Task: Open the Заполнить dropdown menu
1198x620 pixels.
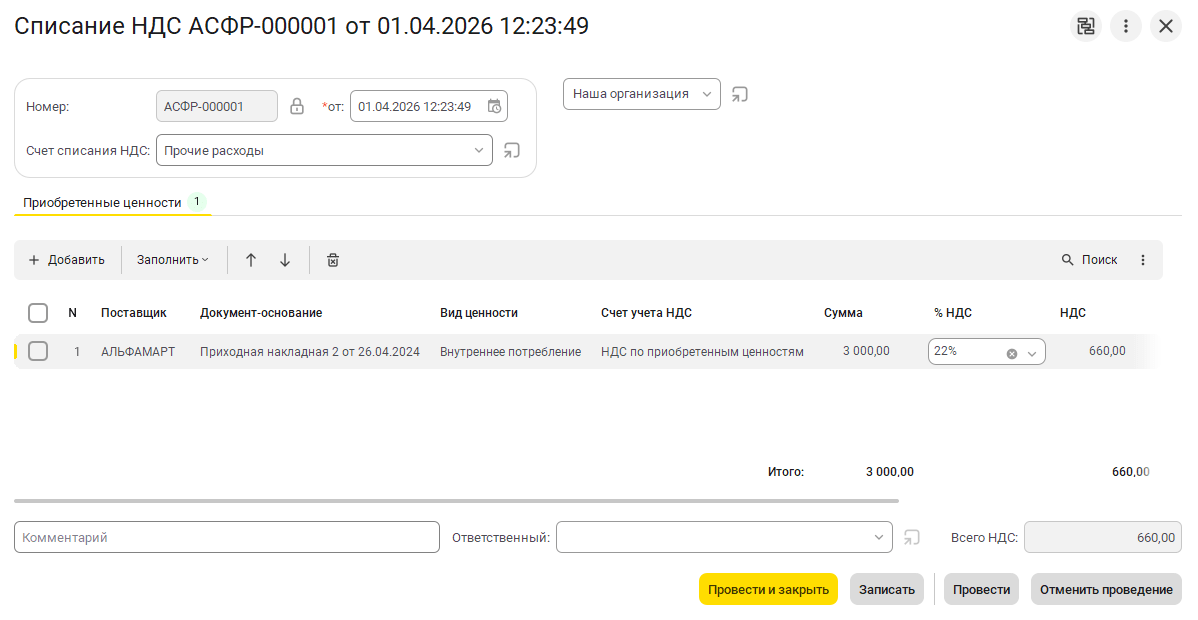Action: pos(173,260)
